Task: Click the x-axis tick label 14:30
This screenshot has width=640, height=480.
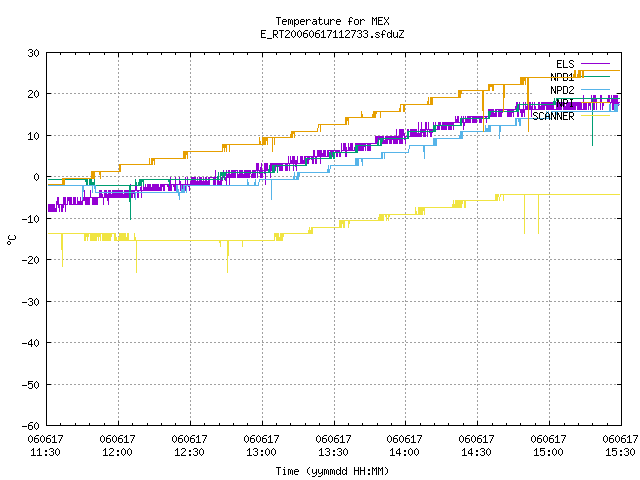Action: pos(476,452)
